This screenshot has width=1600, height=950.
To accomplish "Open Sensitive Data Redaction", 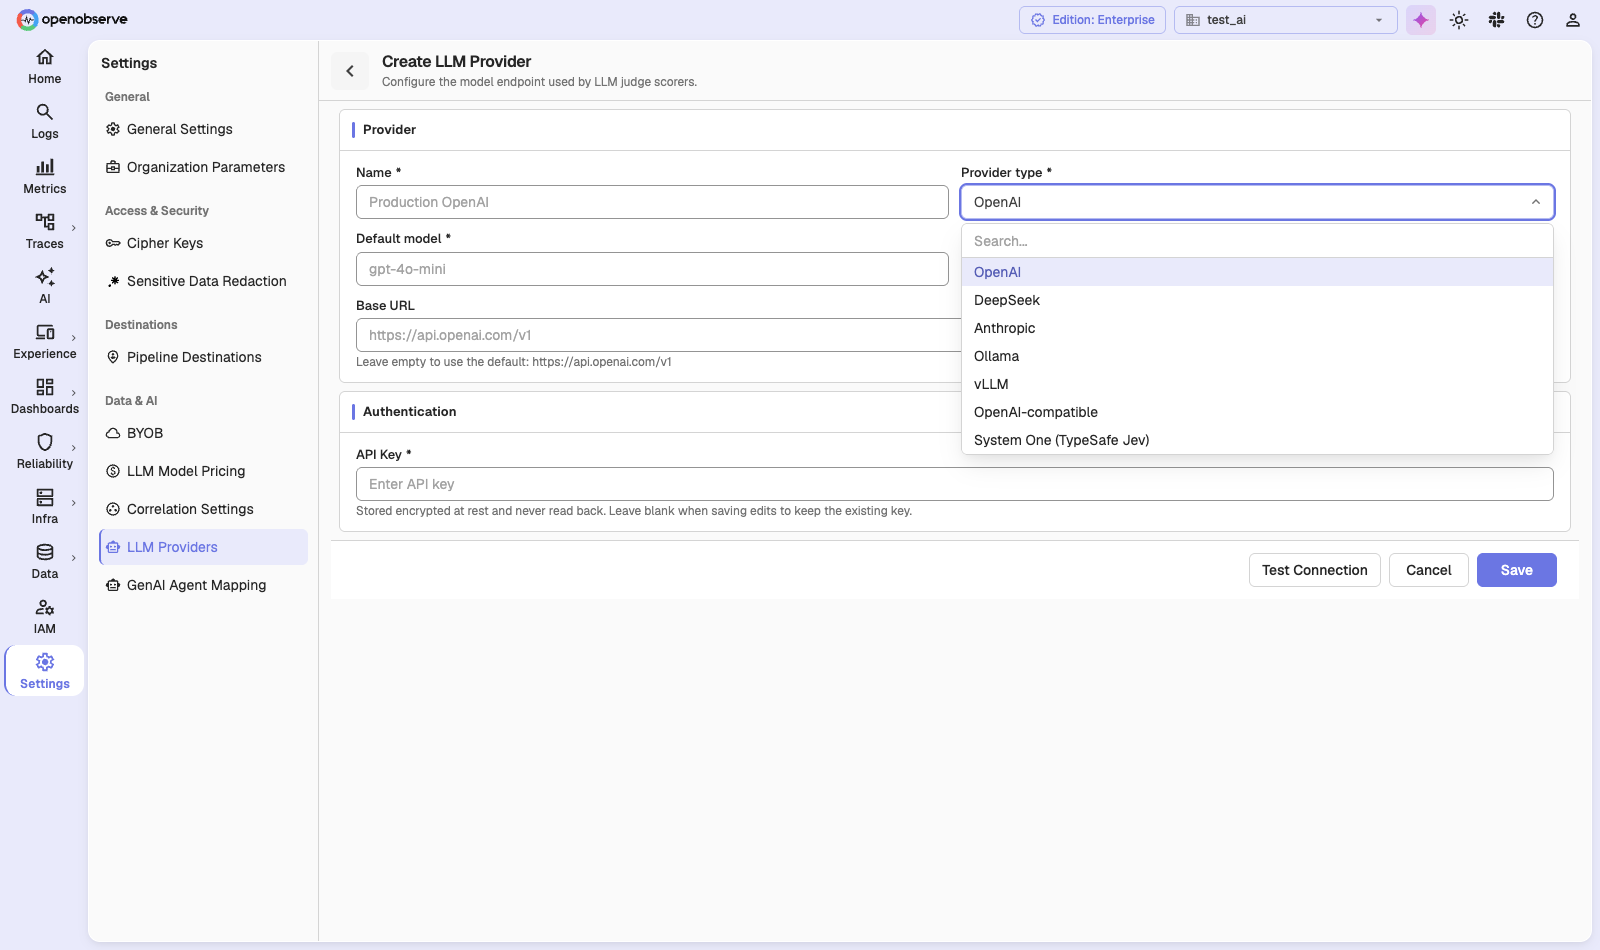I will [203, 281].
